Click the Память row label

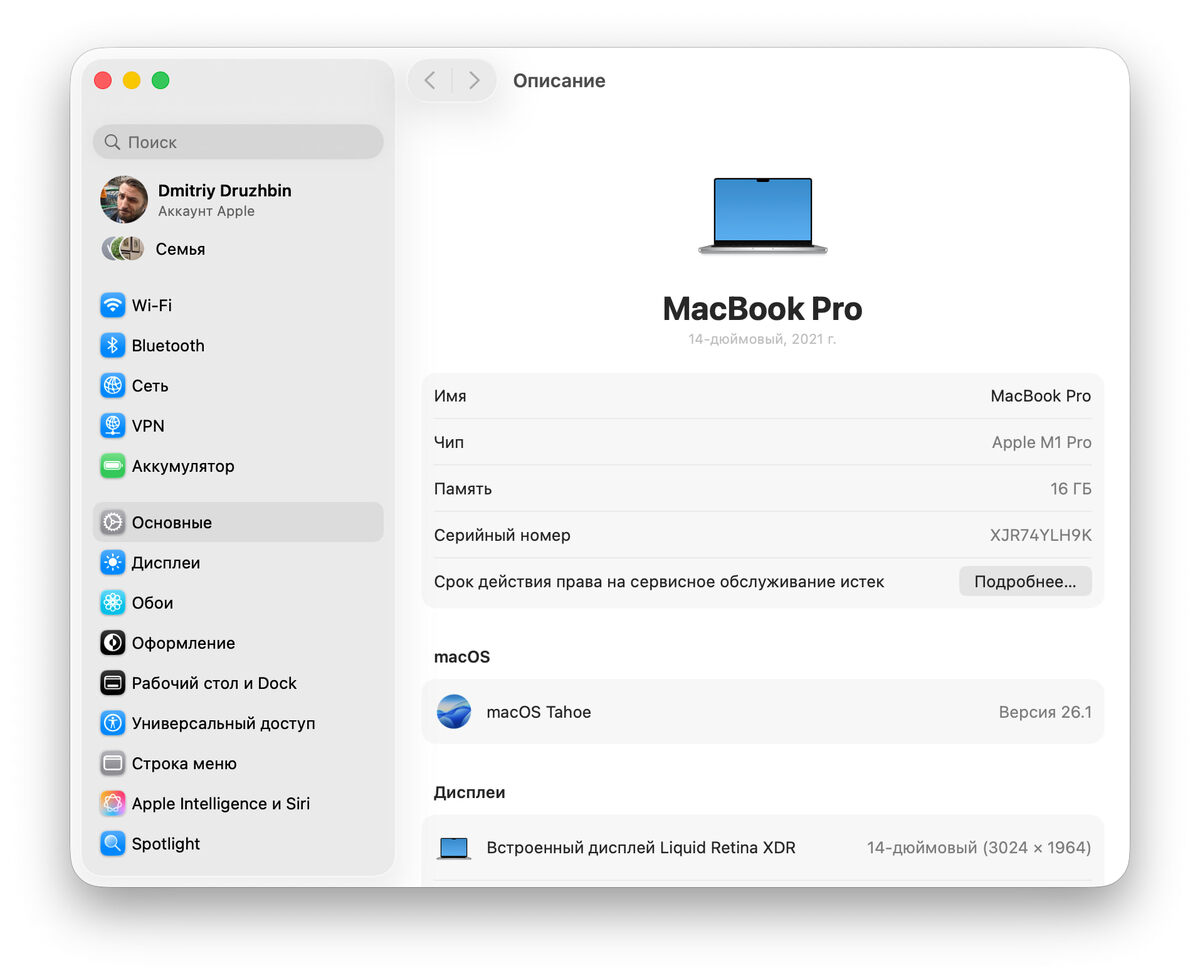[463, 489]
